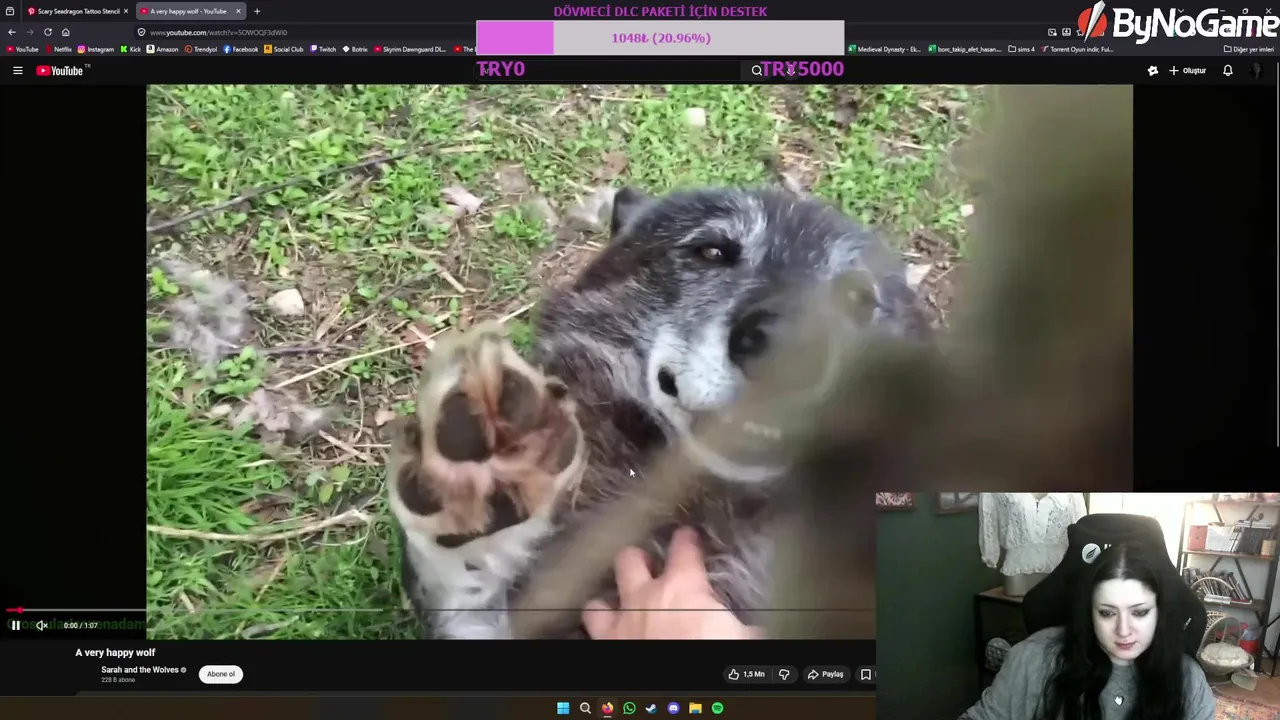
Task: Click the A very happy wolf title
Action: 115,652
